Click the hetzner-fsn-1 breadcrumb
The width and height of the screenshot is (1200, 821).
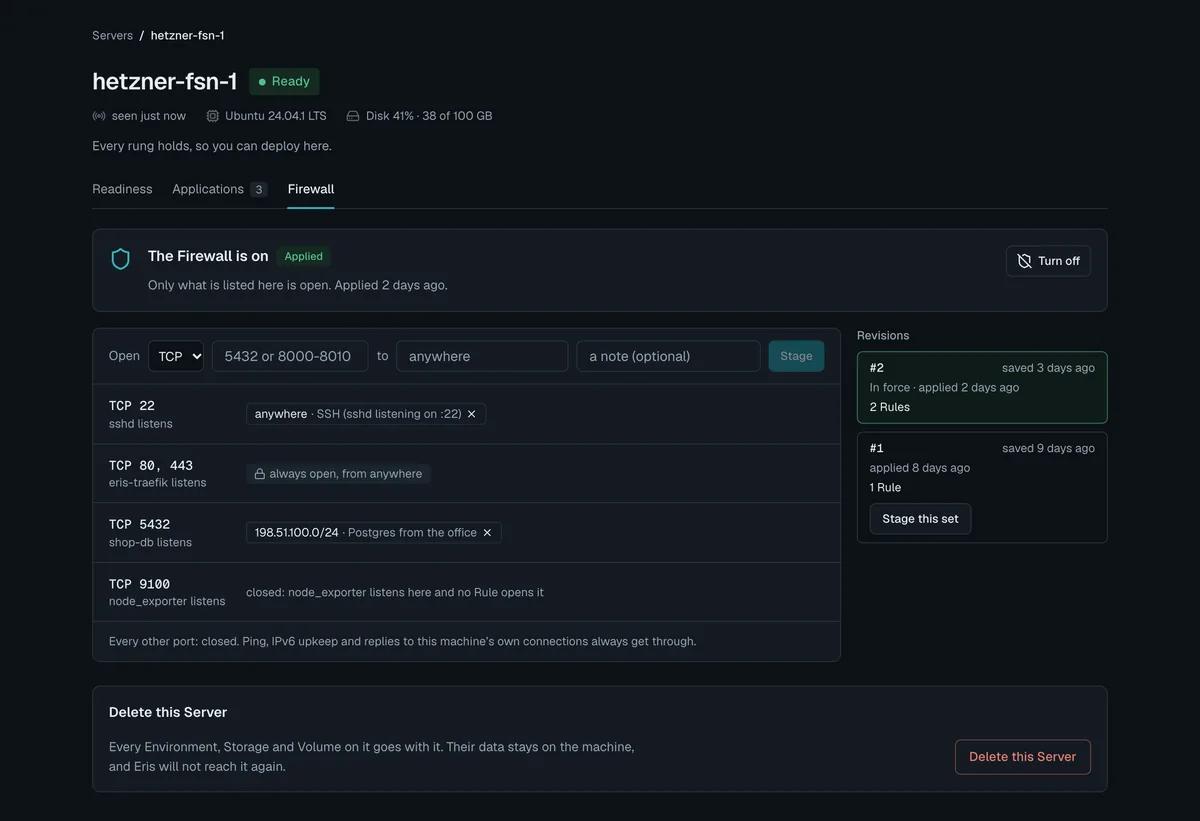click(187, 35)
